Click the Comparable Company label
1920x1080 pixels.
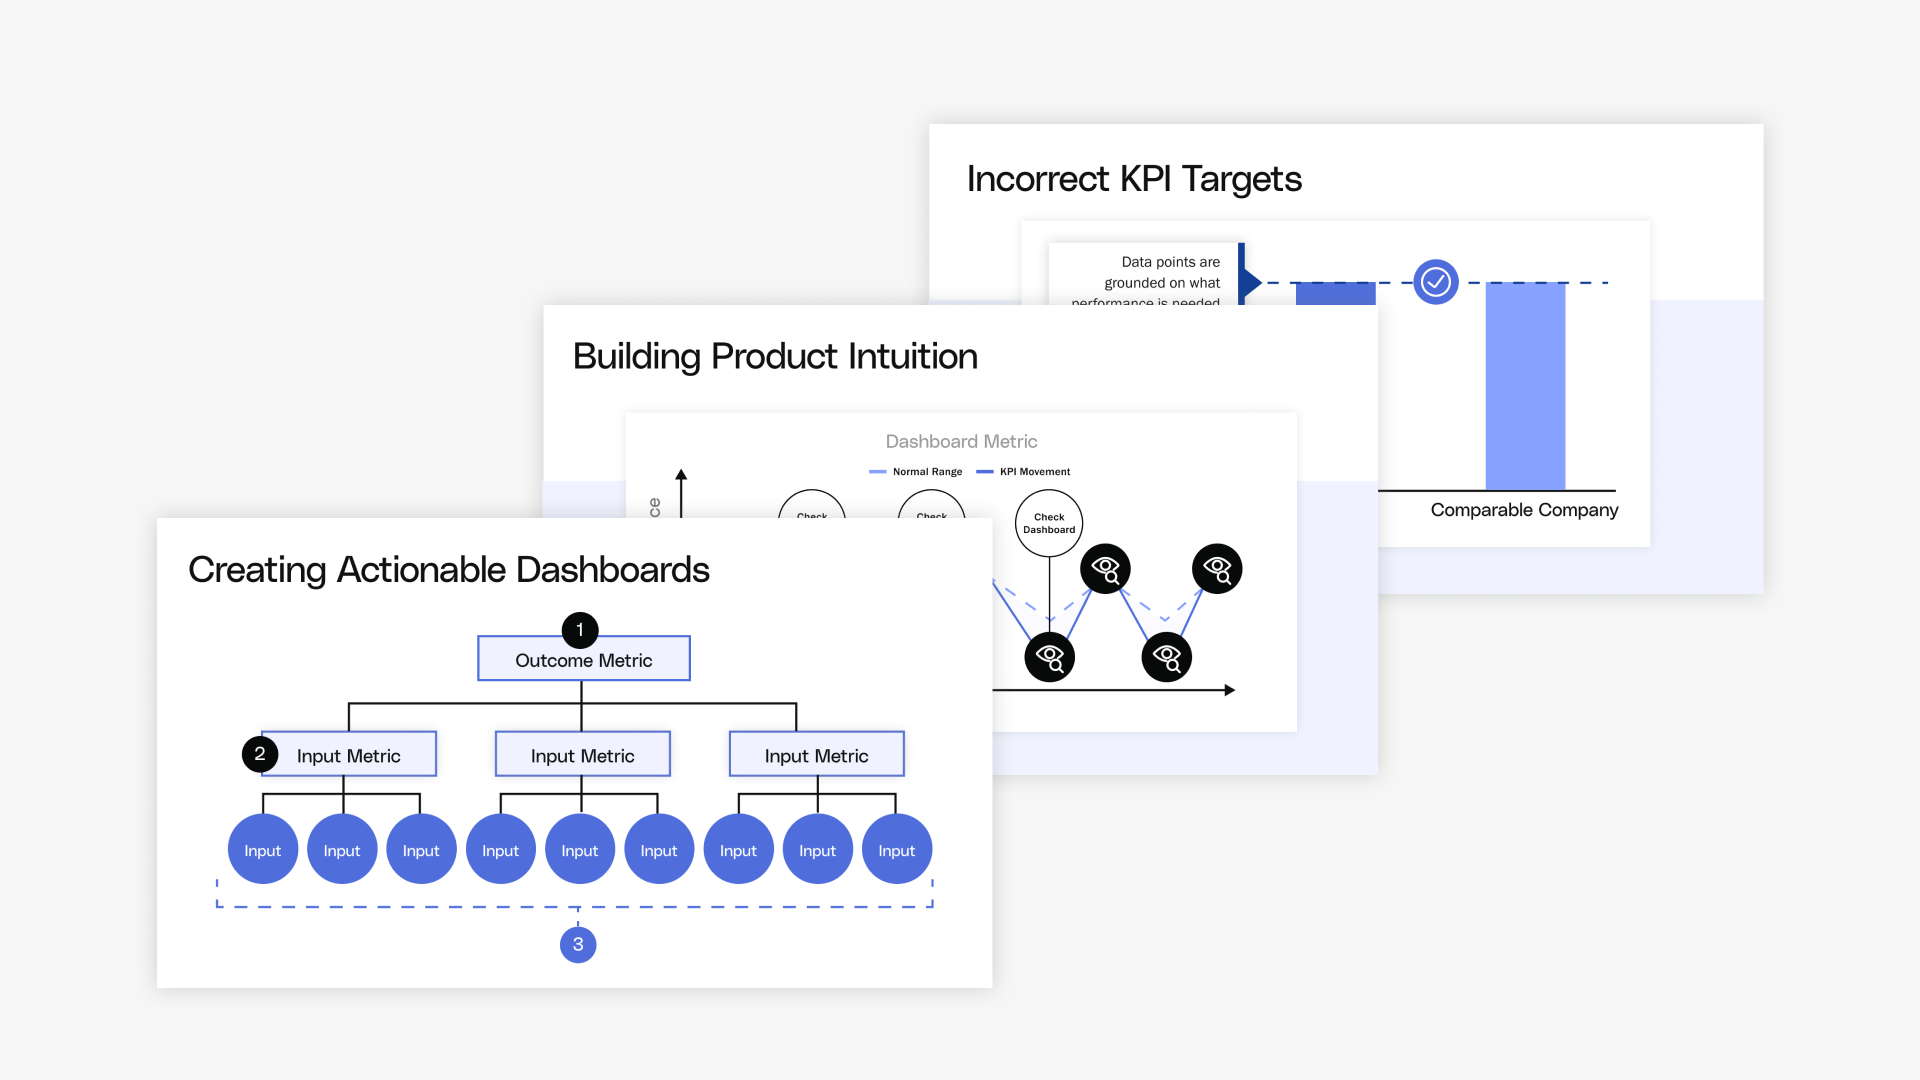(1524, 510)
